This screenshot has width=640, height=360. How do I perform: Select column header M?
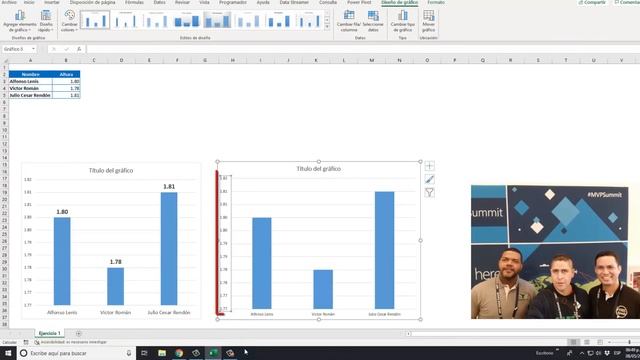pos(371,60)
